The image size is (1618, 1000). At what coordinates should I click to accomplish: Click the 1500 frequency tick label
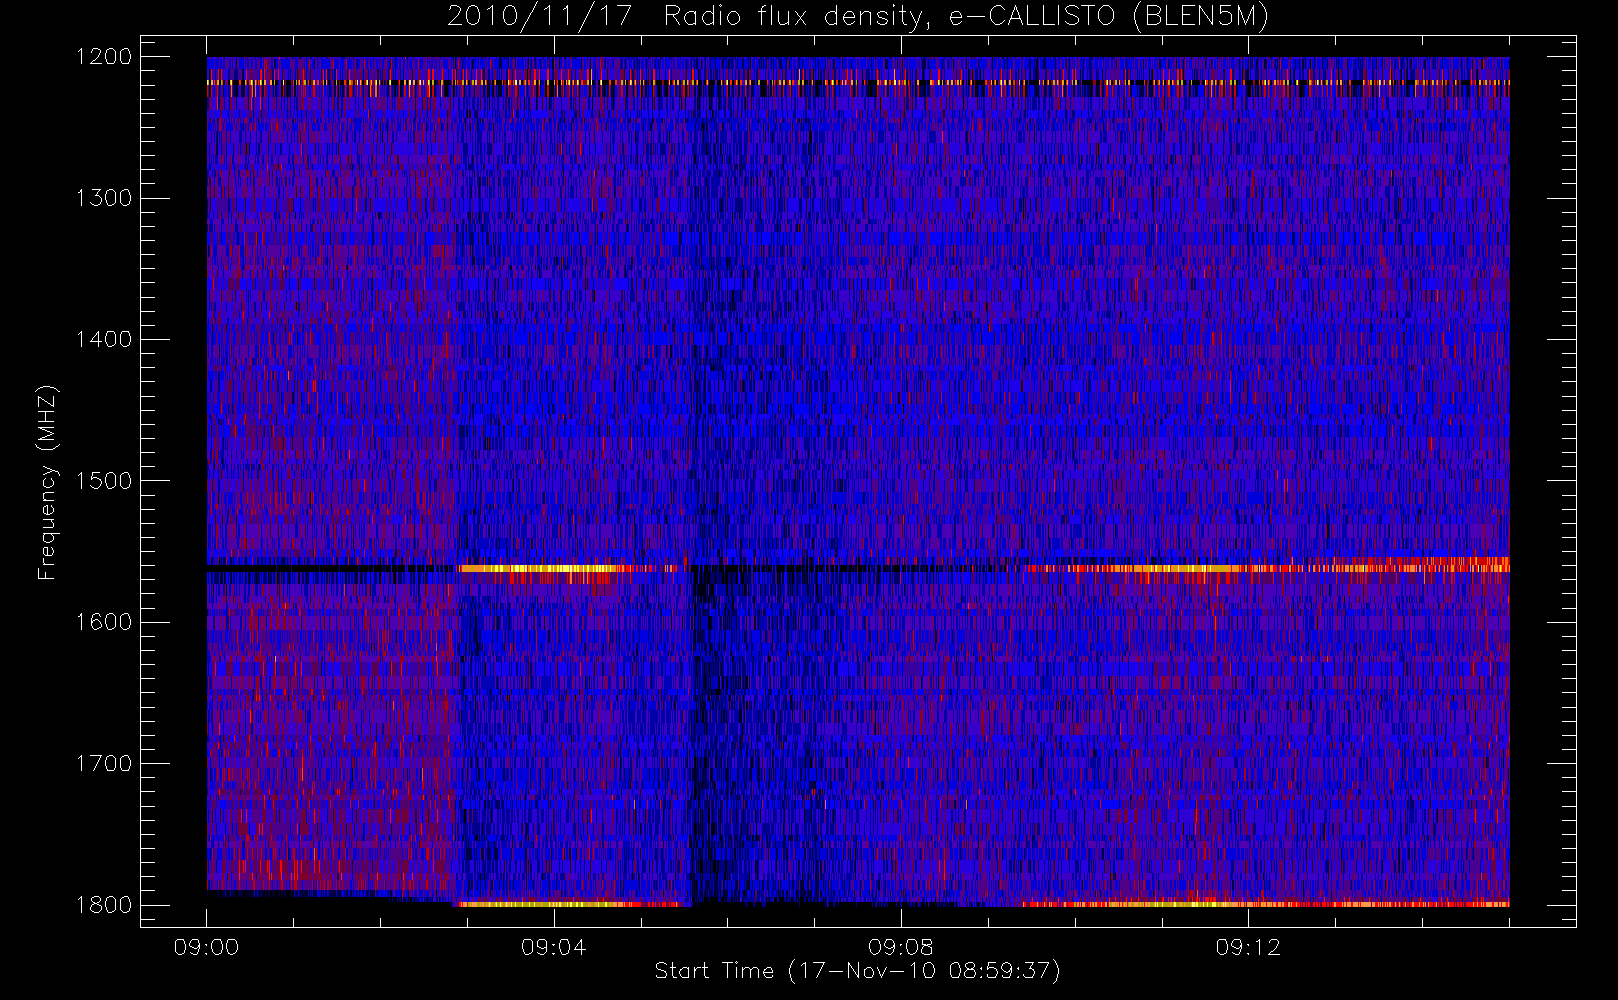point(104,481)
